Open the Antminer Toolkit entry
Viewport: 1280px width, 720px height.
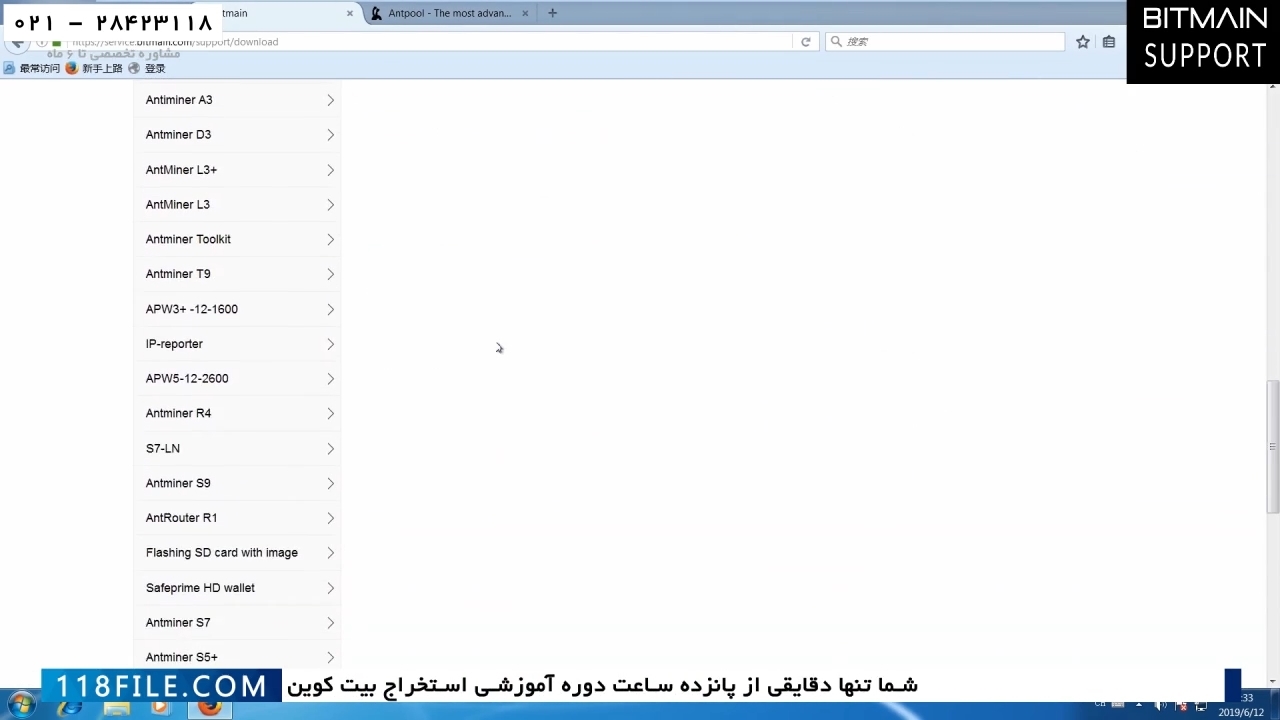(238, 239)
